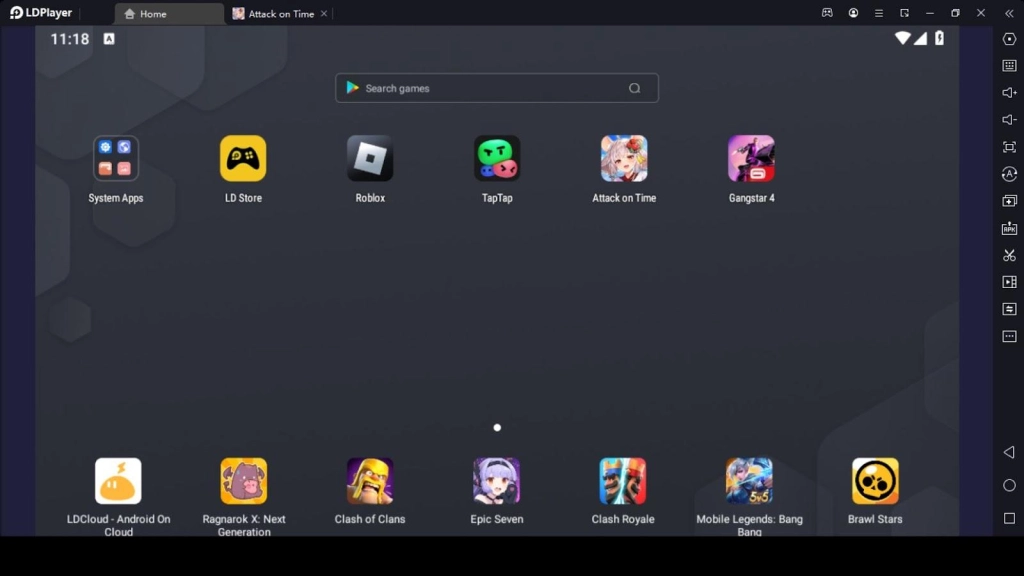
Task: Click the Wi-Fi status icon
Action: [x=903, y=38]
